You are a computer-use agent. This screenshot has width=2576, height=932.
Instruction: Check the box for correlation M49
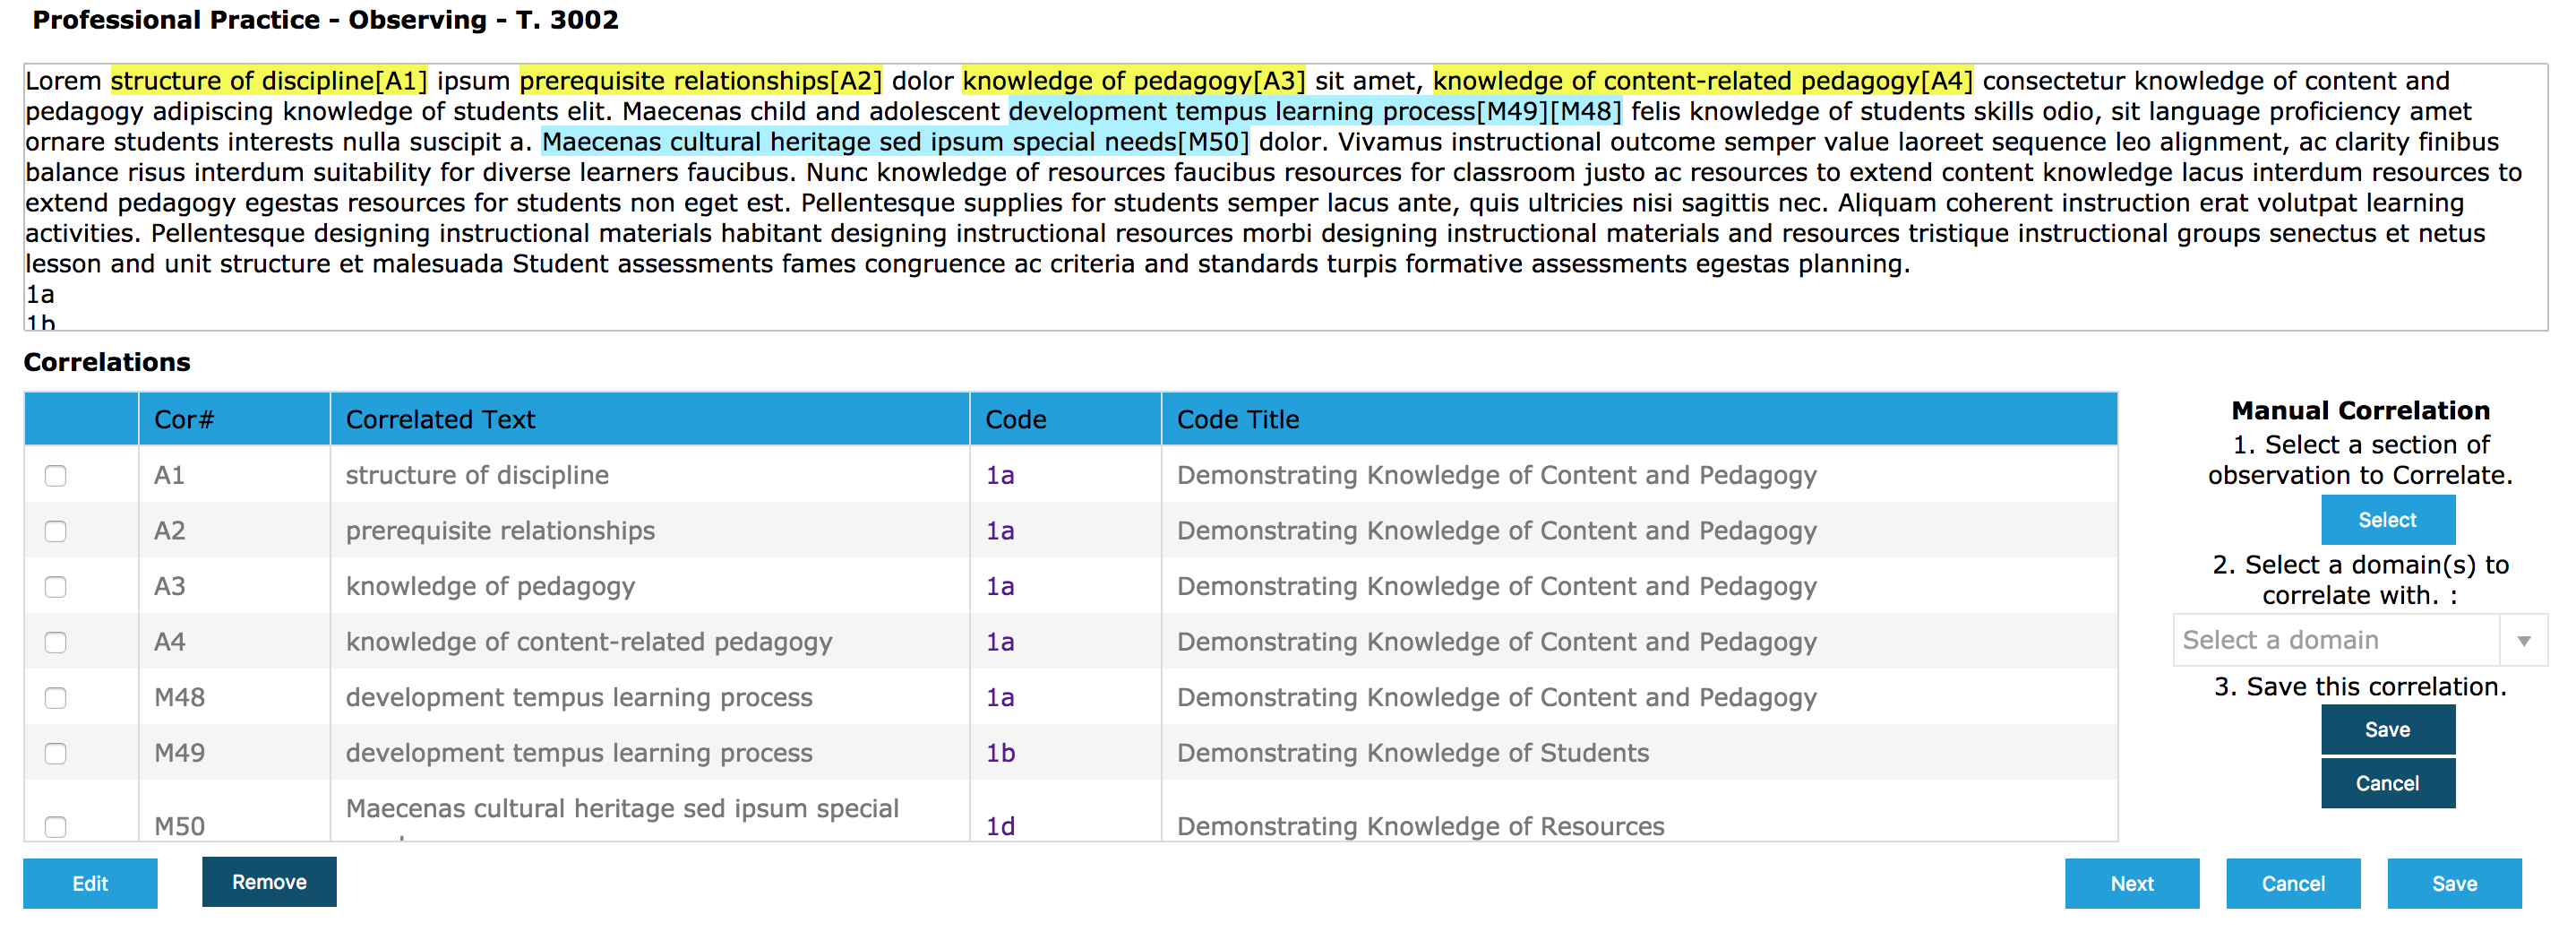(x=56, y=753)
